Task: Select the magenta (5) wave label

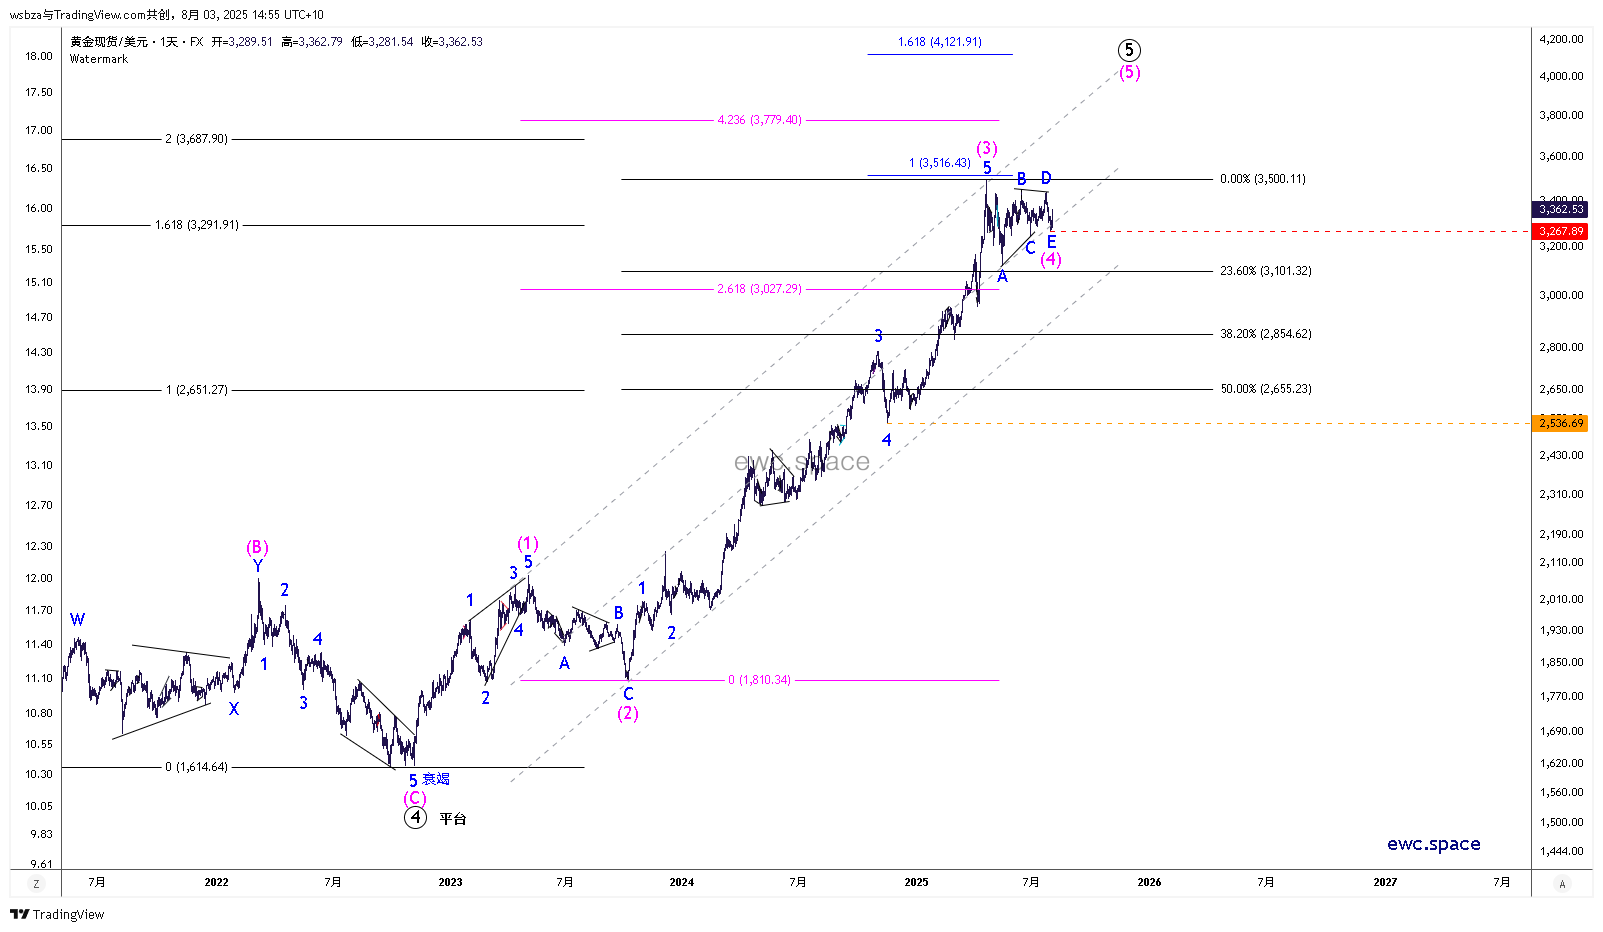Action: (1129, 72)
